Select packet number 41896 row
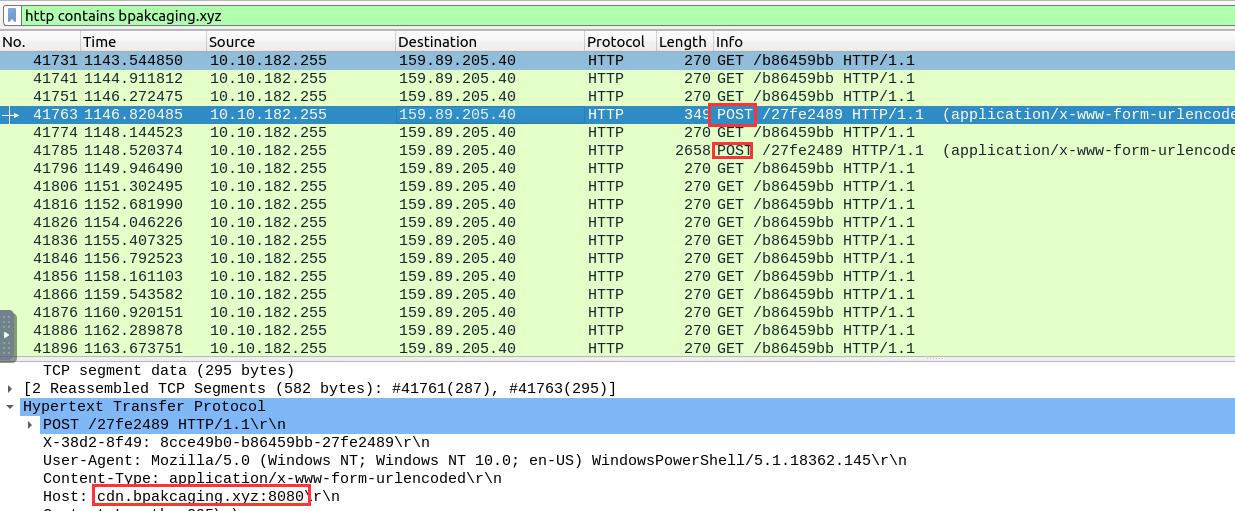This screenshot has width=1235, height=511. point(400,349)
